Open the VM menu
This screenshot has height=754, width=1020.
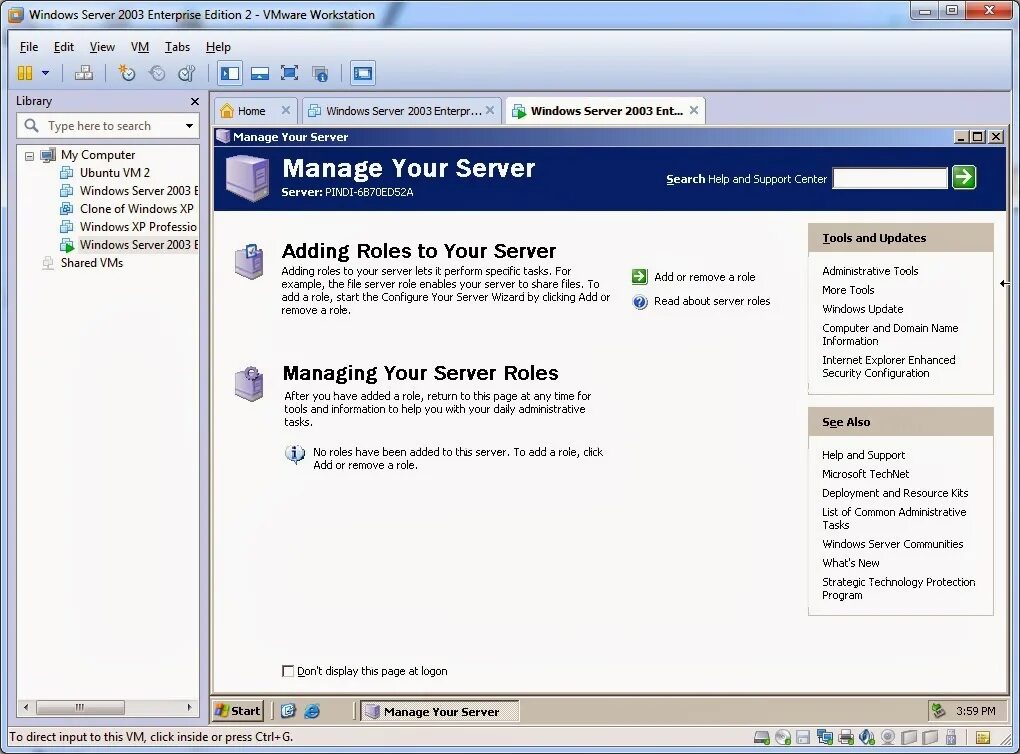[140, 47]
